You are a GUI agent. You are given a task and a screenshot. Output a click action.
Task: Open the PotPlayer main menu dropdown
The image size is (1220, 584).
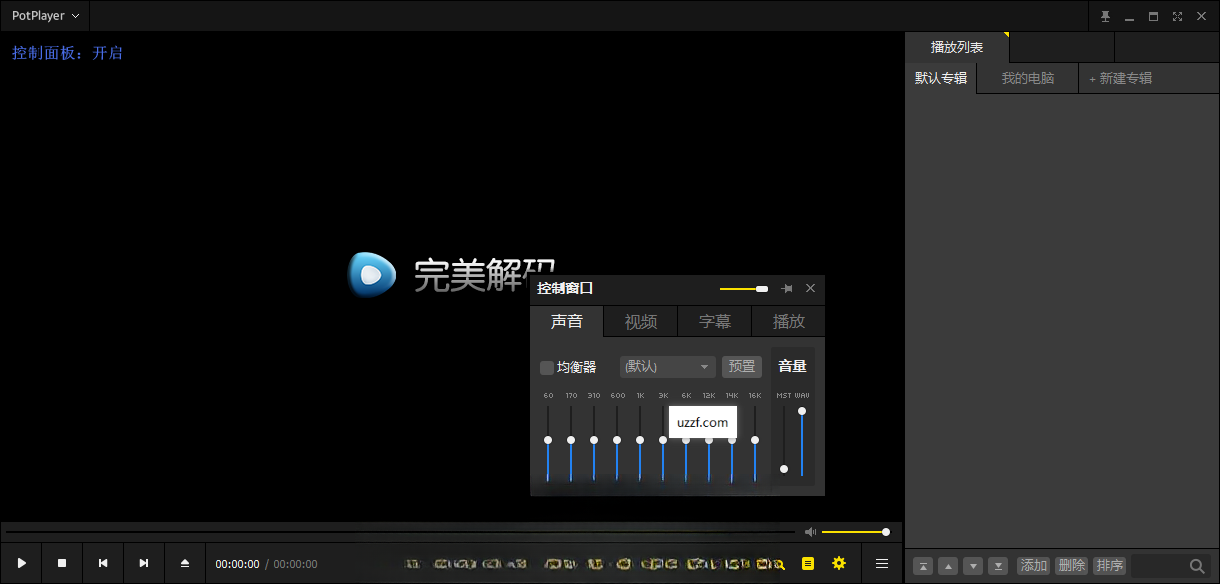[x=45, y=16]
